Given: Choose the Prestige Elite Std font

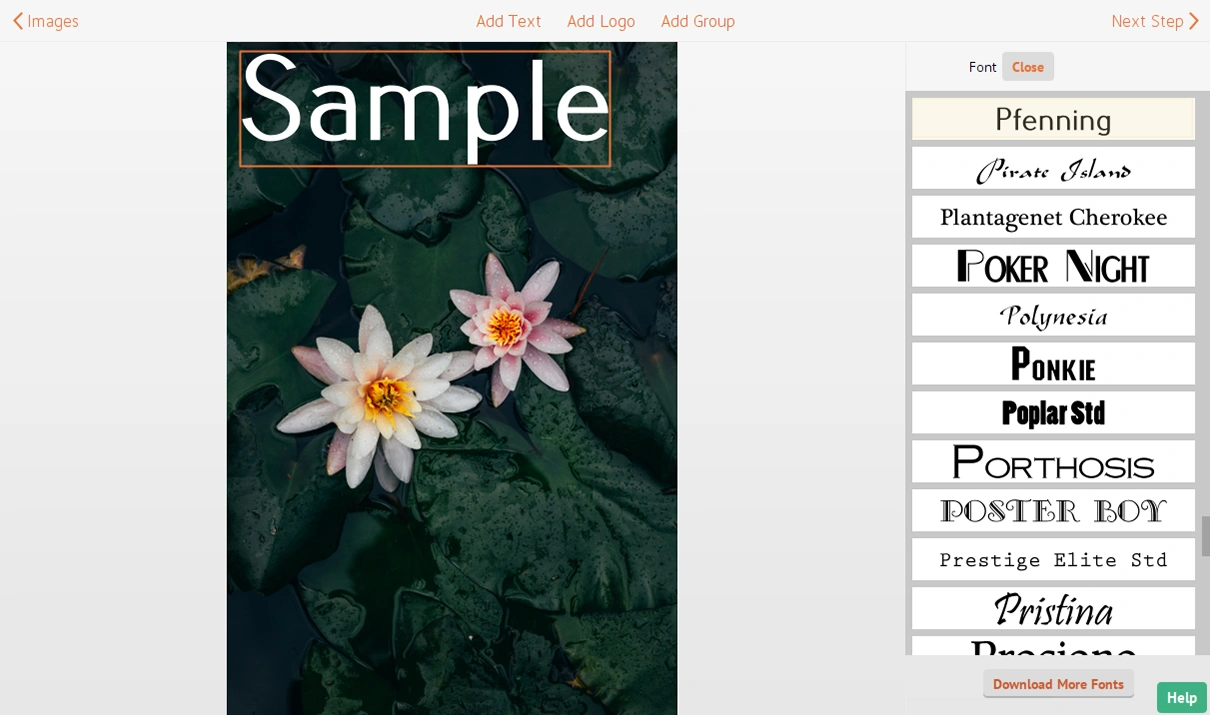Looking at the screenshot, I should click(x=1053, y=560).
